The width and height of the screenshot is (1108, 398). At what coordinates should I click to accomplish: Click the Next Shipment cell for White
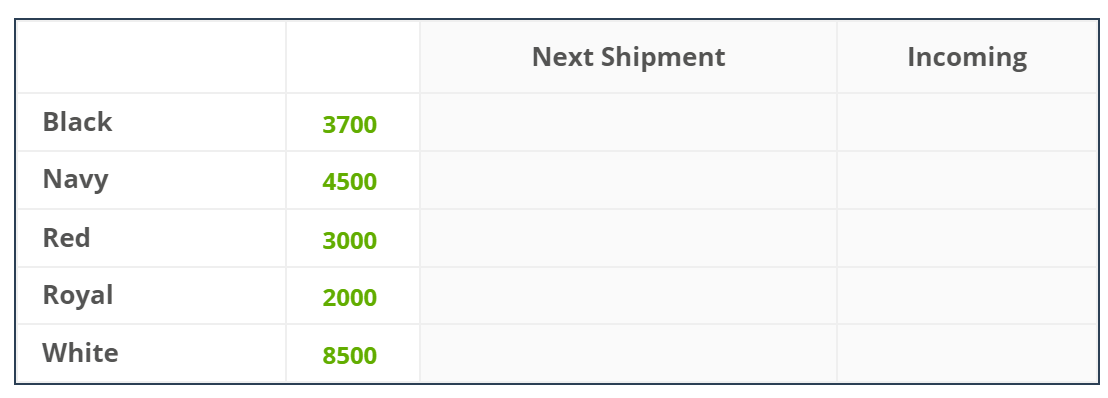click(628, 353)
